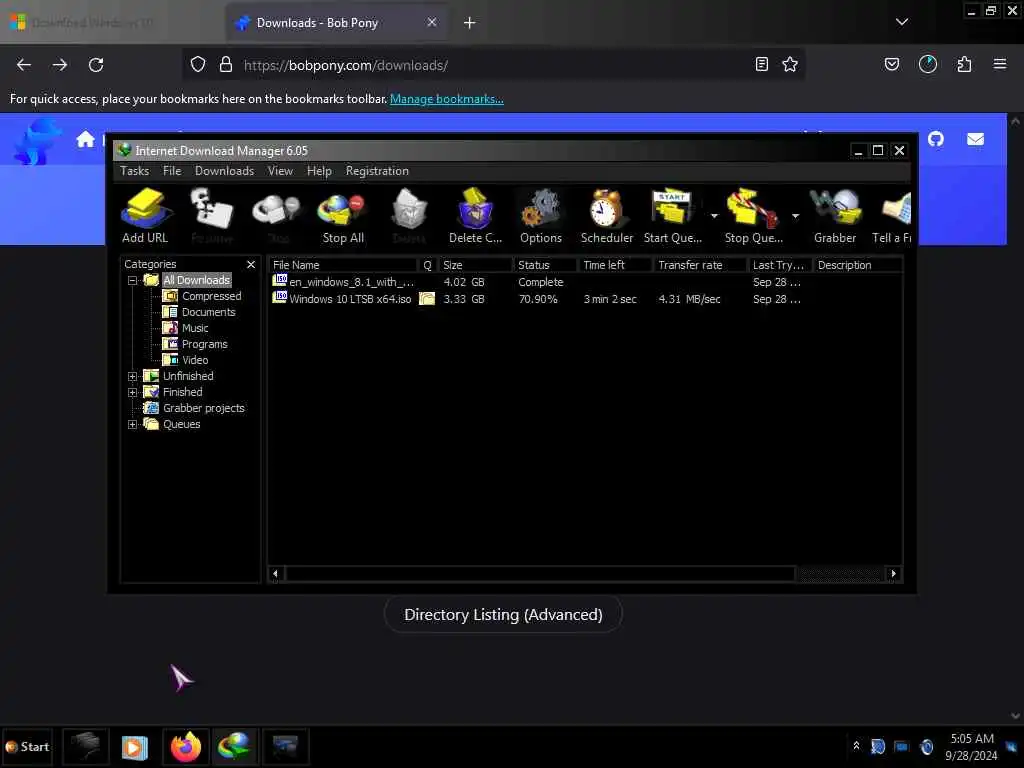Click Save to Pocket icon

pyautogui.click(x=891, y=64)
